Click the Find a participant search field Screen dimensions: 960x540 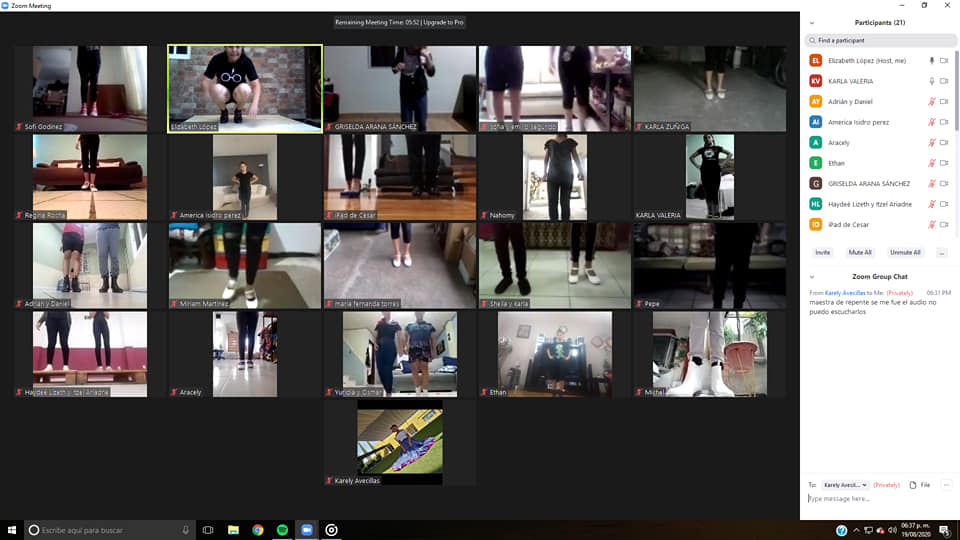[x=880, y=40]
